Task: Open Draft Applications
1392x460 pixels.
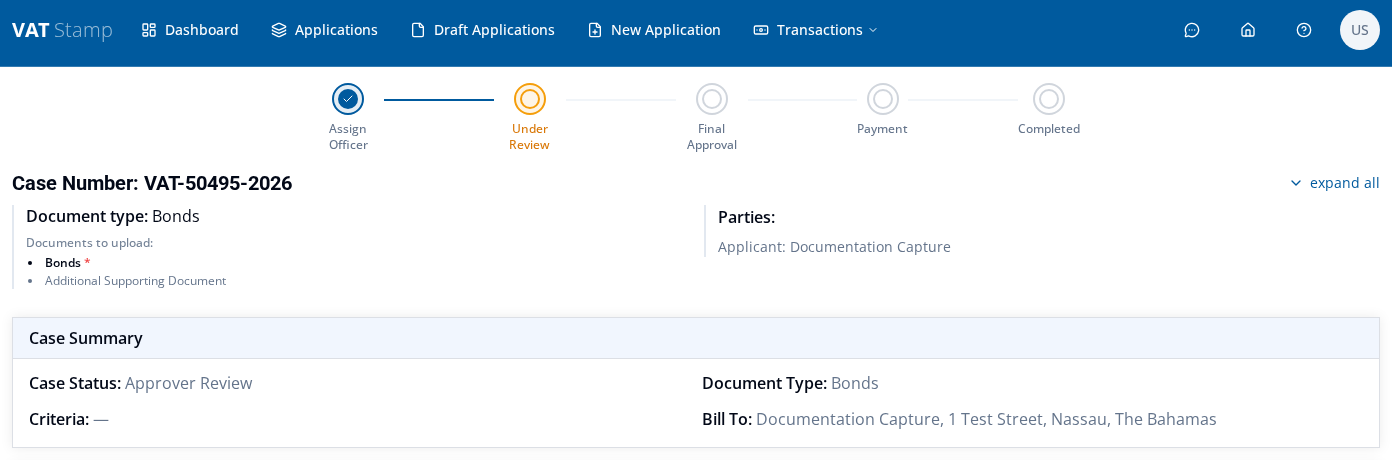Action: [x=482, y=30]
